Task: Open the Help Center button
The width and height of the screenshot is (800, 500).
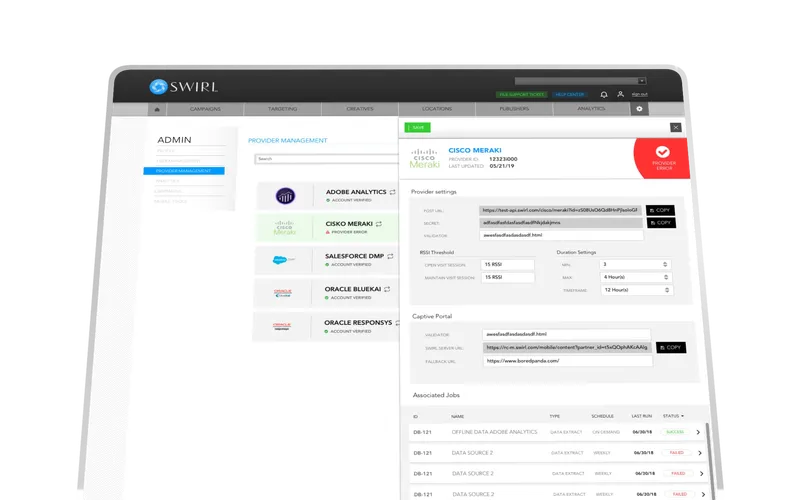Action: (x=569, y=94)
